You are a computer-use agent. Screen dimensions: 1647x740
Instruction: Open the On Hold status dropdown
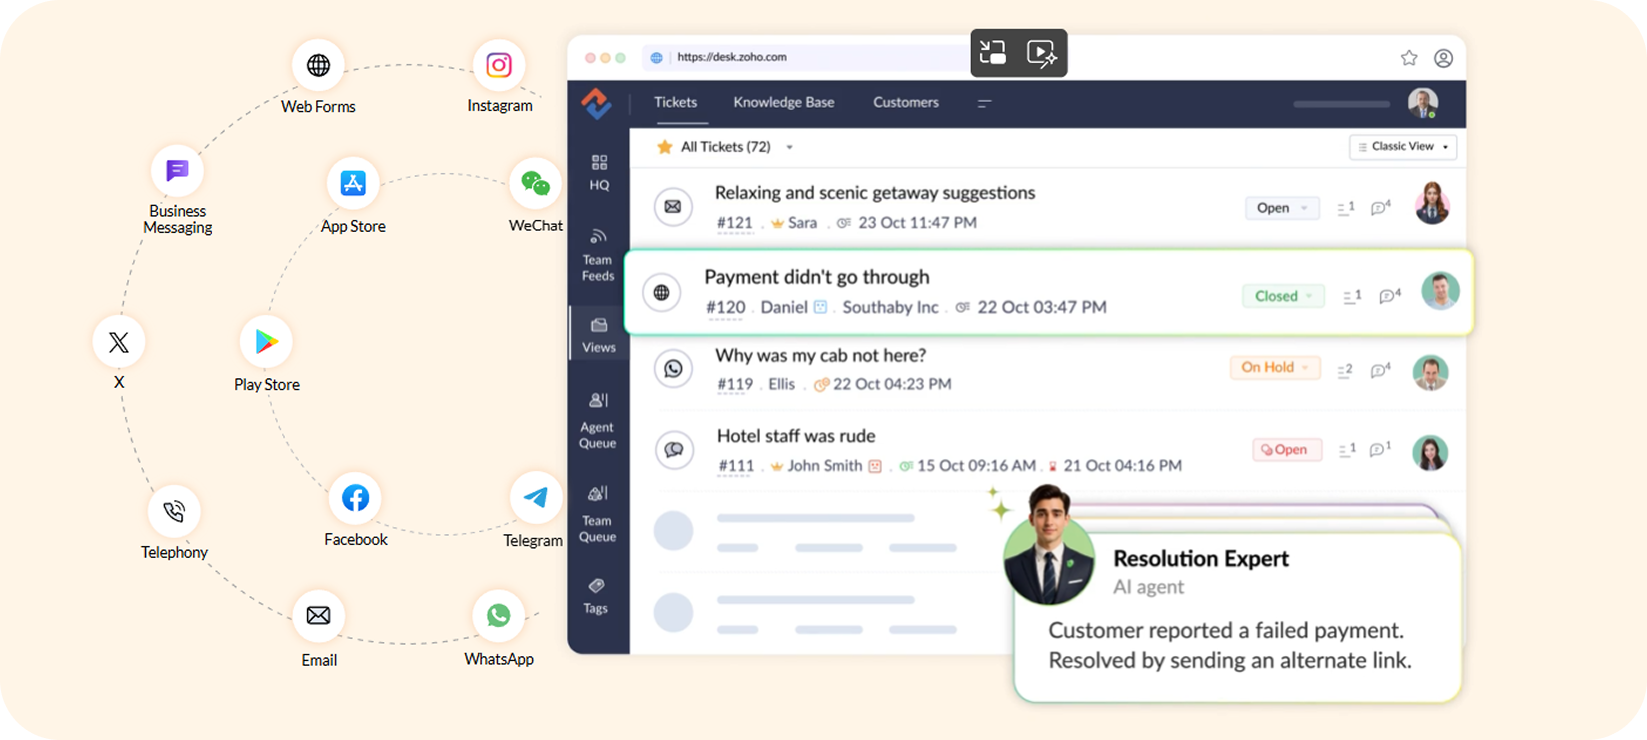1274,368
